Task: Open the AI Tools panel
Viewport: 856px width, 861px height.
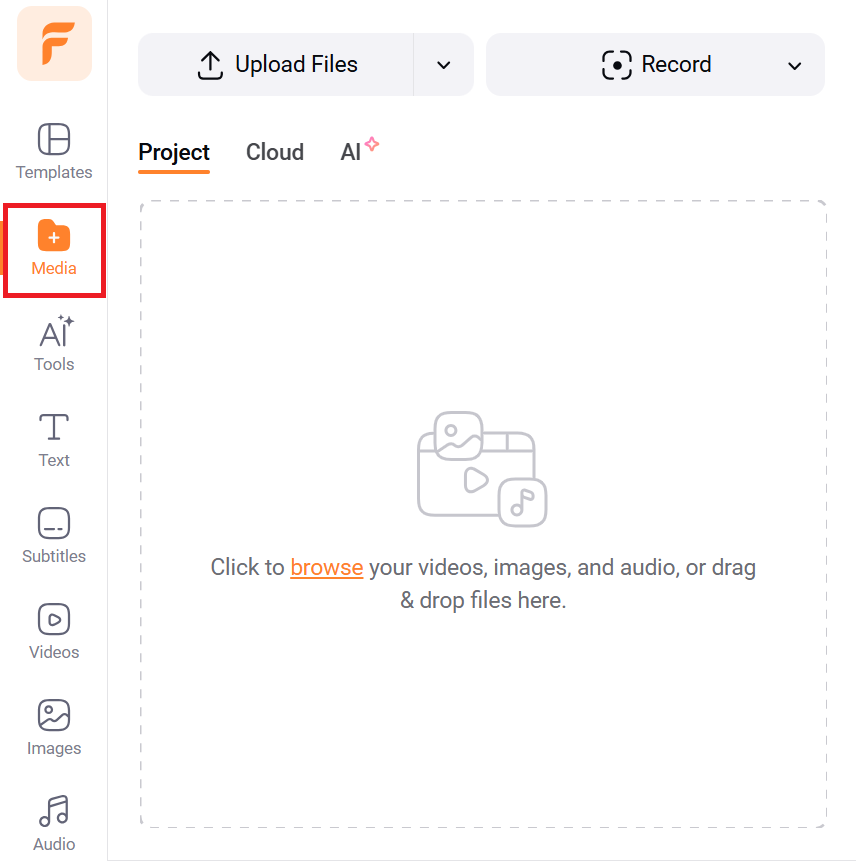Action: [x=54, y=344]
